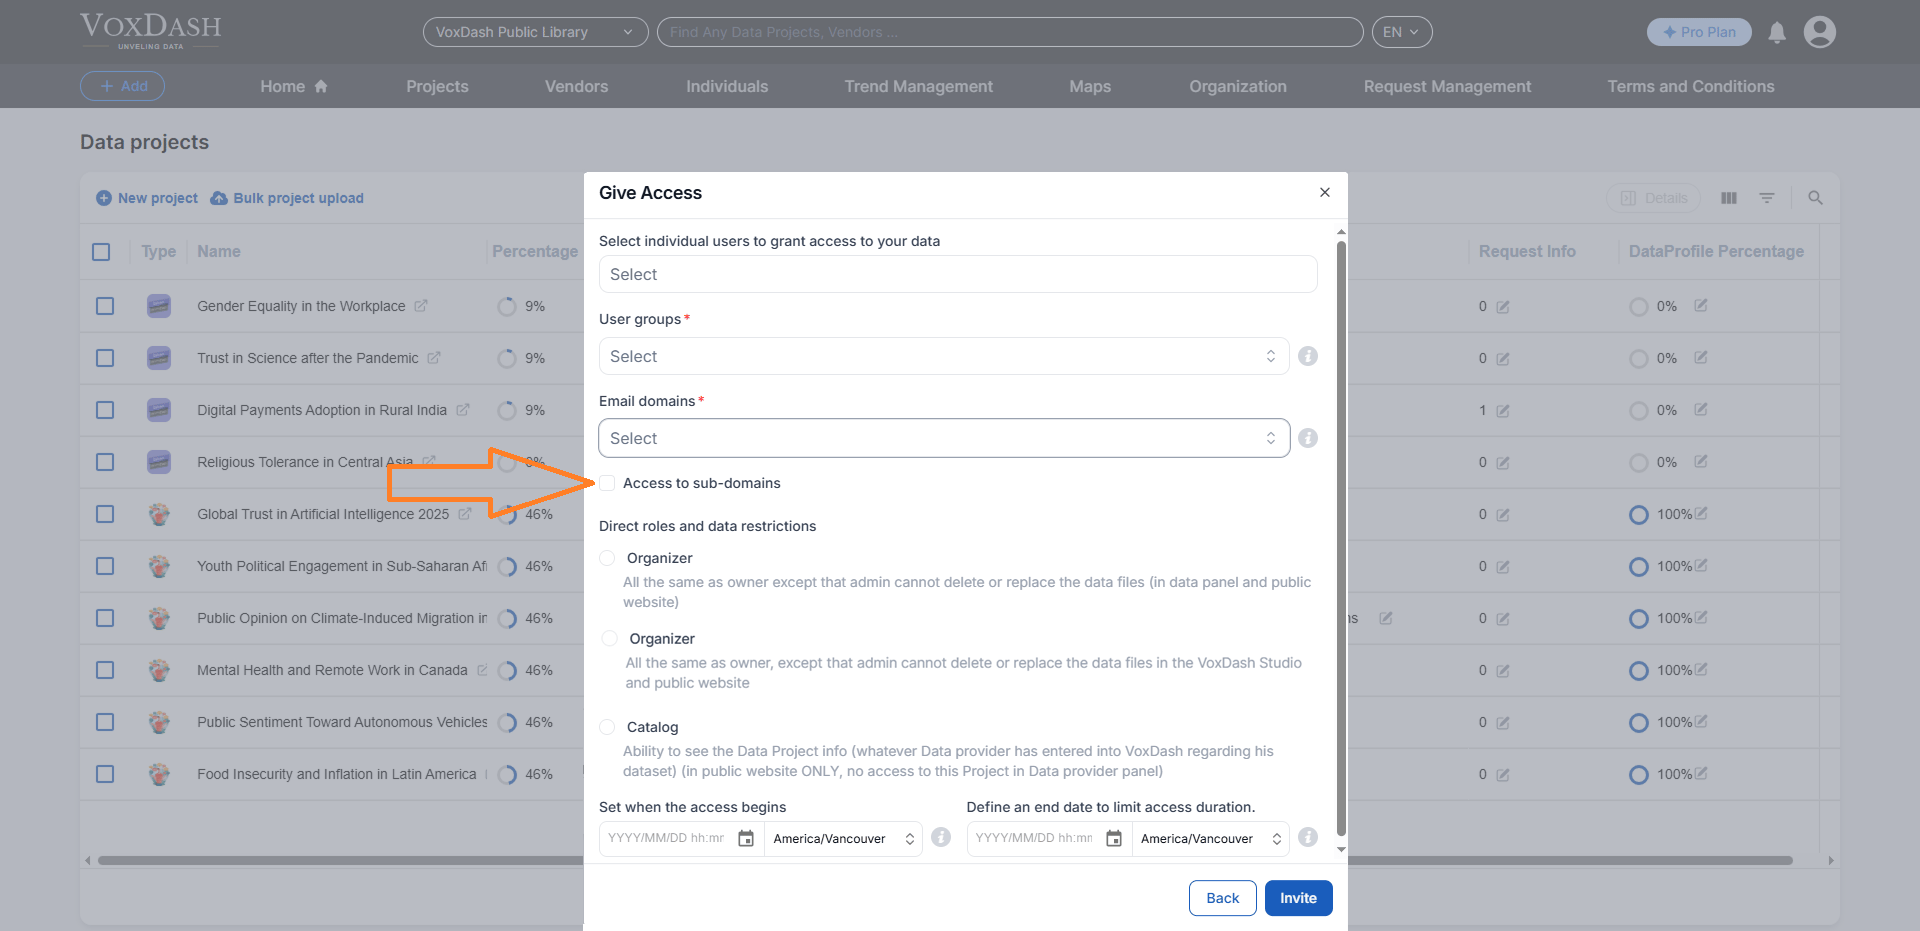Open the filter list icon
This screenshot has width=1920, height=931.
point(1767,198)
